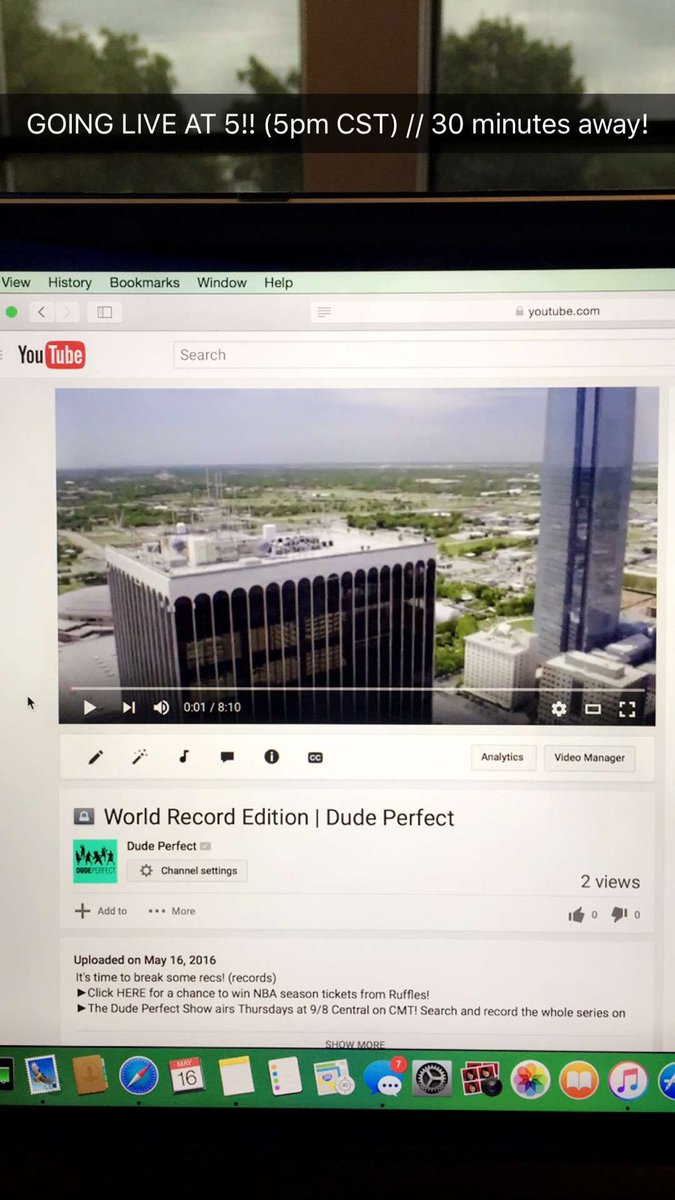Open the YouTube logo home link
The image size is (675, 1200).
[51, 354]
